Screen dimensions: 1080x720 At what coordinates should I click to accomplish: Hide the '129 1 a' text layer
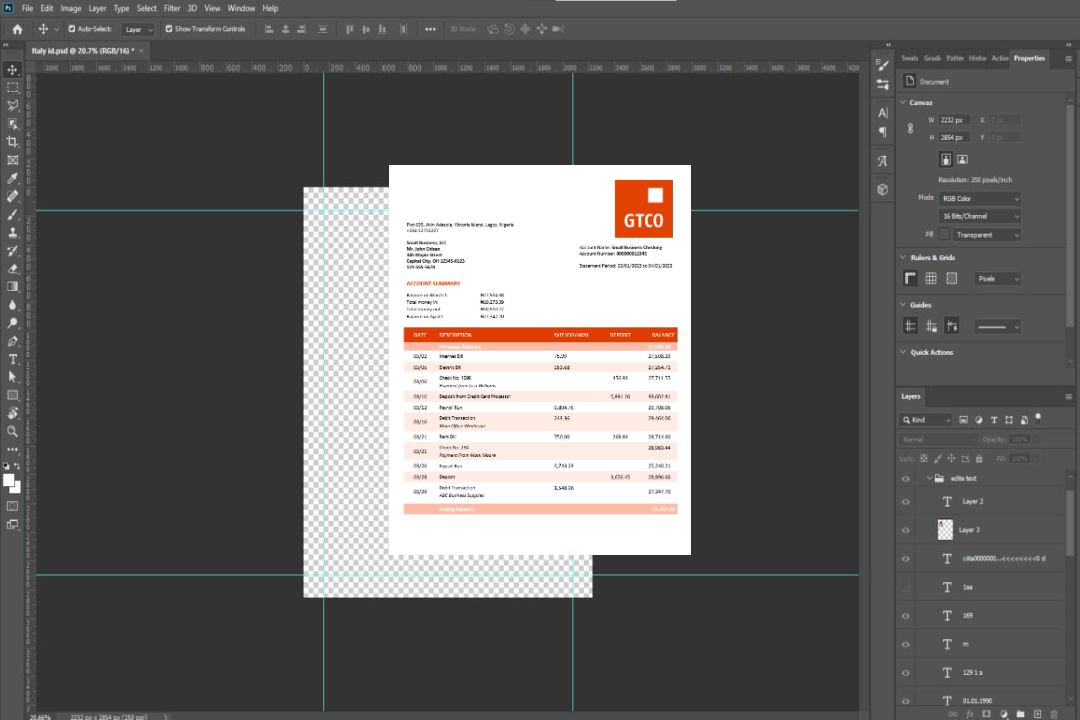coord(906,672)
